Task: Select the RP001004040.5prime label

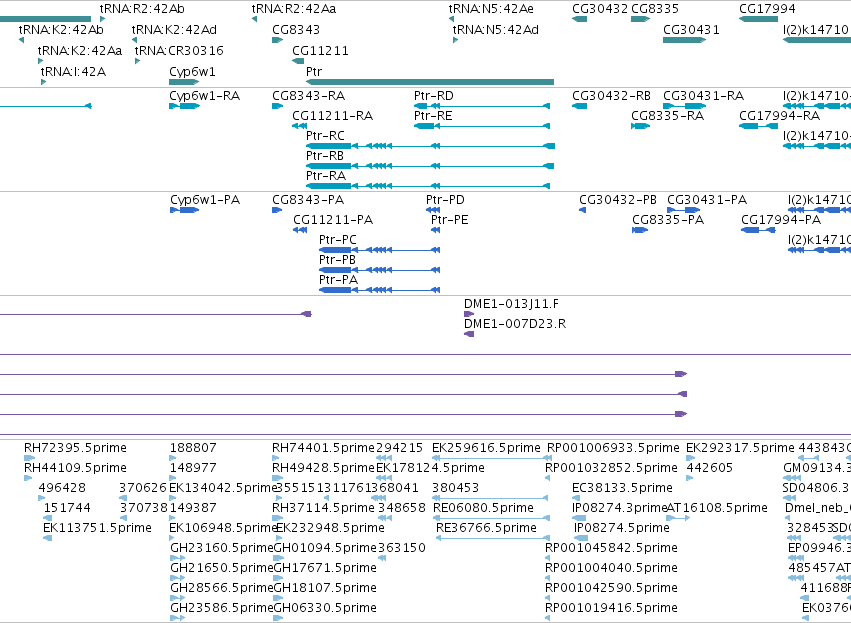Action: pyautogui.click(x=611, y=568)
